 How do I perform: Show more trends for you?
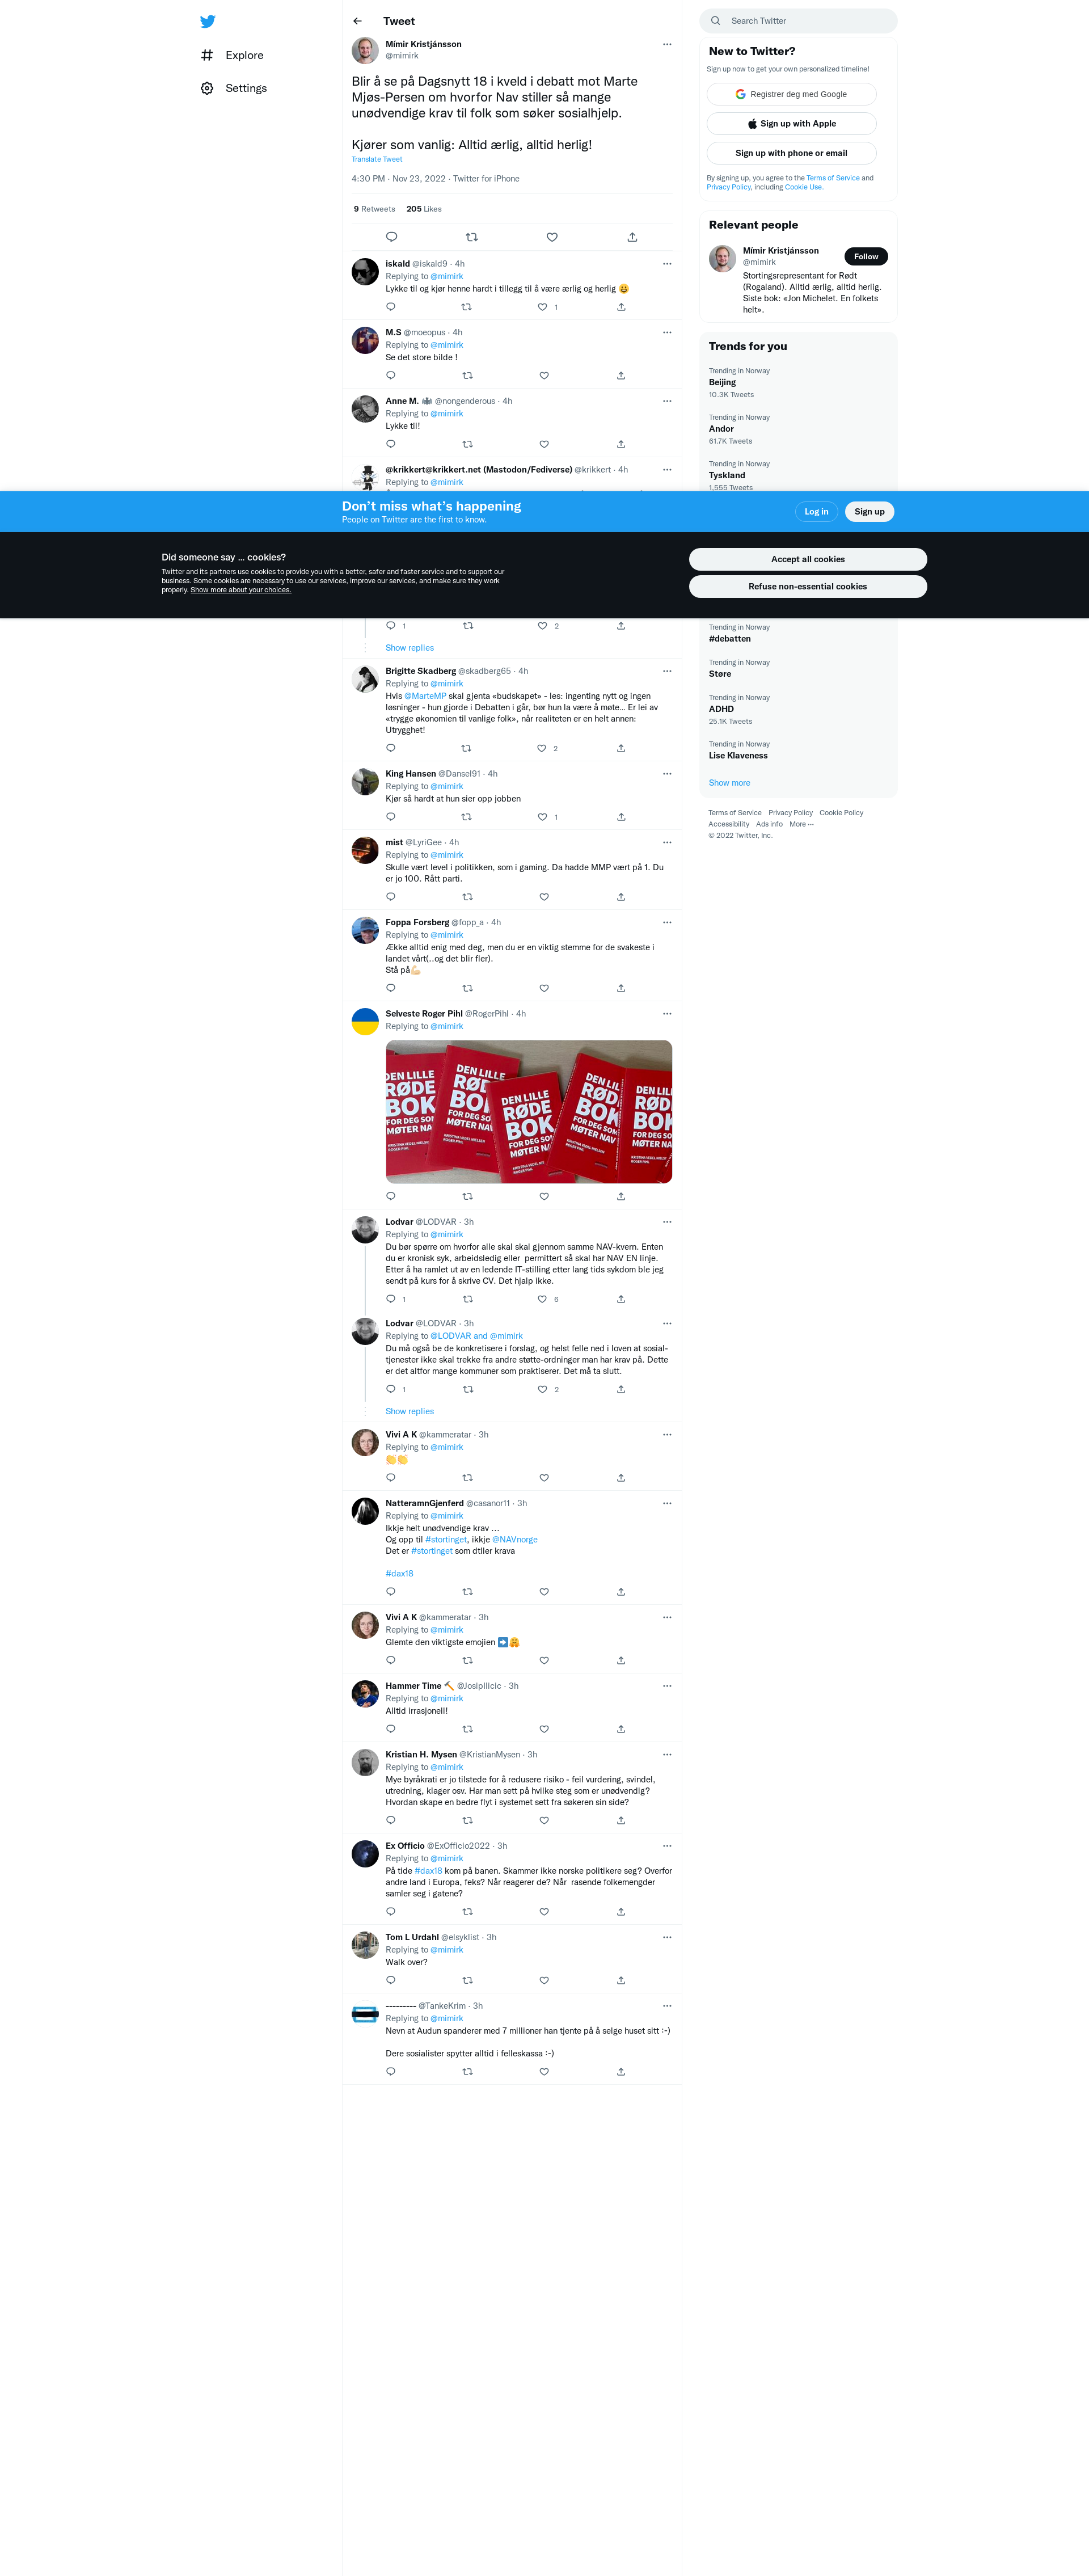pos(729,783)
